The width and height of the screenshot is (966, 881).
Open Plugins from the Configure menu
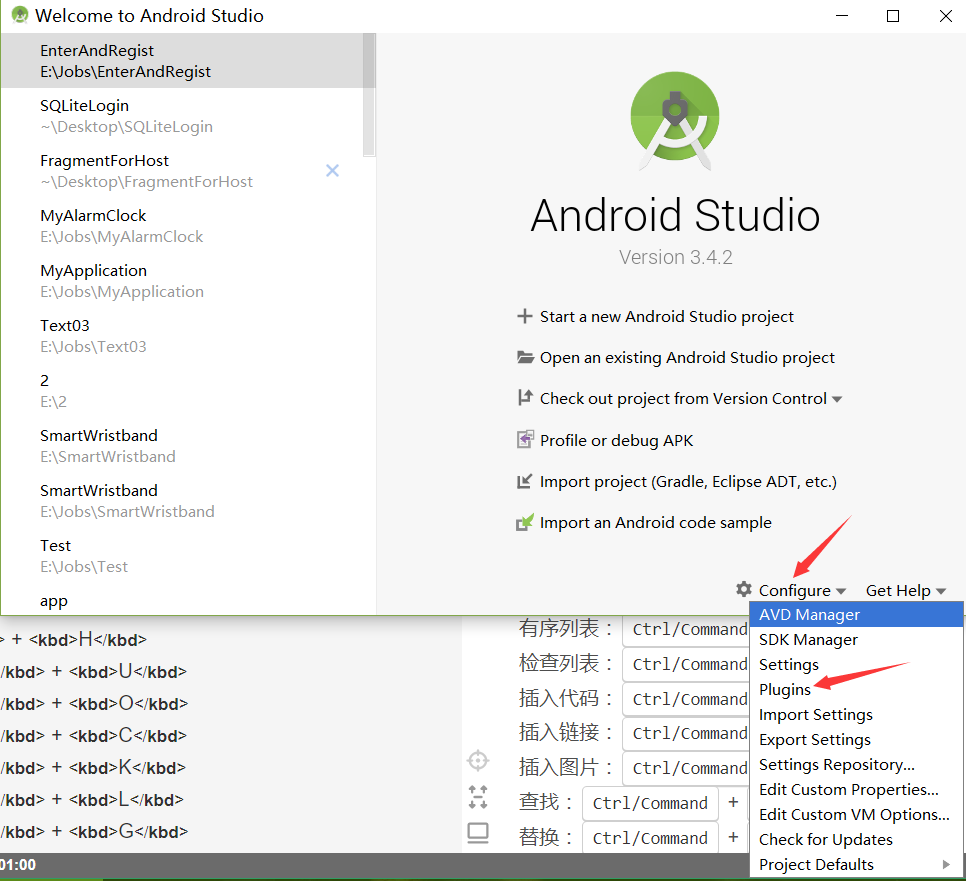[x=856, y=689]
